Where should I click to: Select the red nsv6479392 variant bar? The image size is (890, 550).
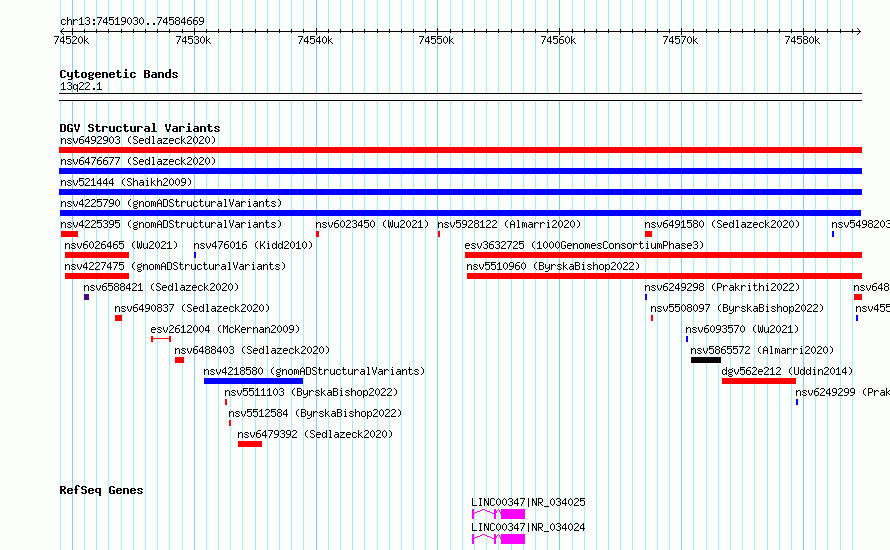pos(250,444)
